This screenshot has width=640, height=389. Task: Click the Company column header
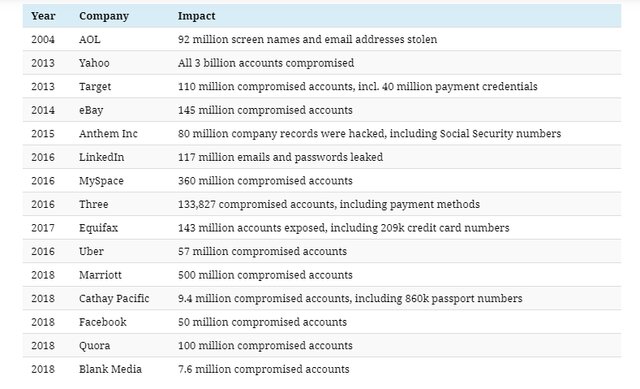(104, 16)
